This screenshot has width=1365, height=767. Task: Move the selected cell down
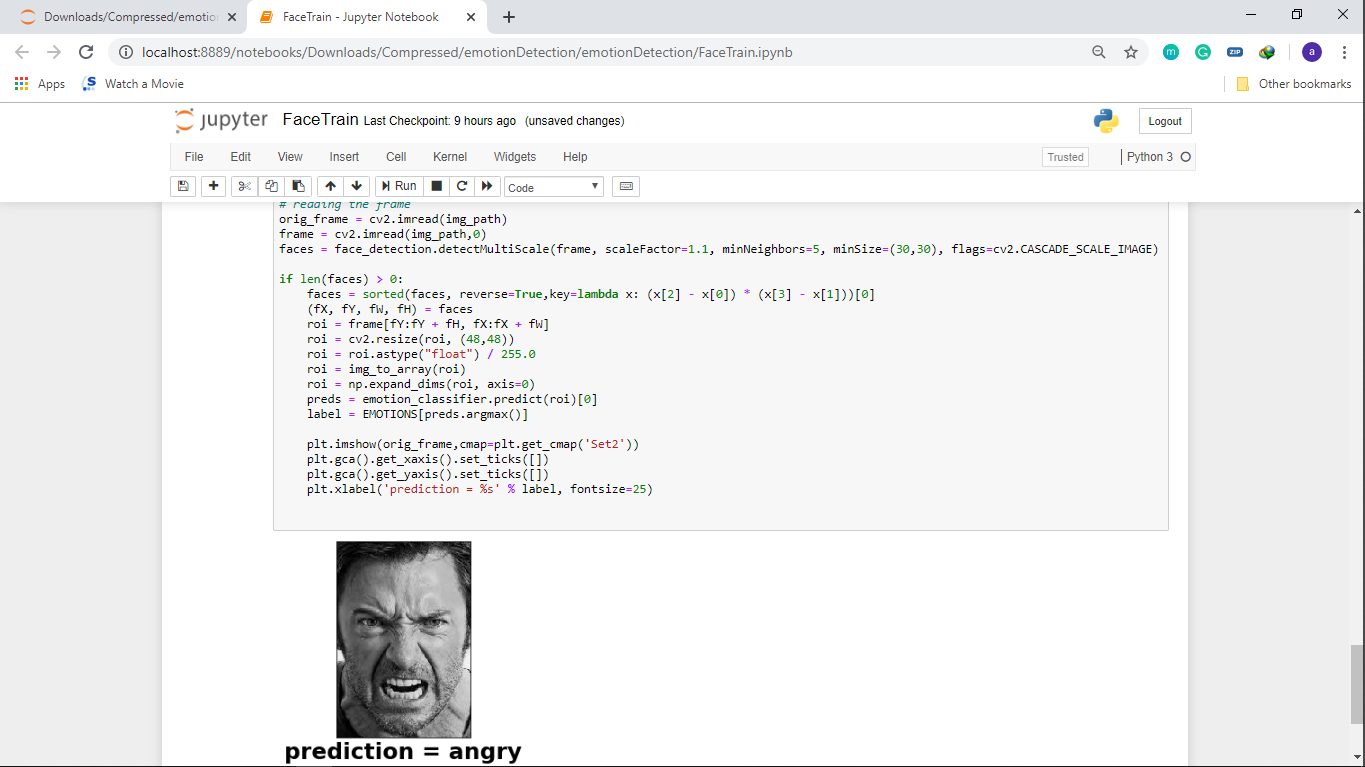pyautogui.click(x=356, y=186)
